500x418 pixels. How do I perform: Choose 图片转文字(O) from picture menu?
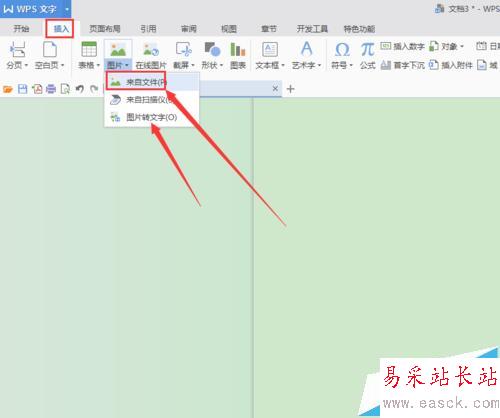pos(152,117)
